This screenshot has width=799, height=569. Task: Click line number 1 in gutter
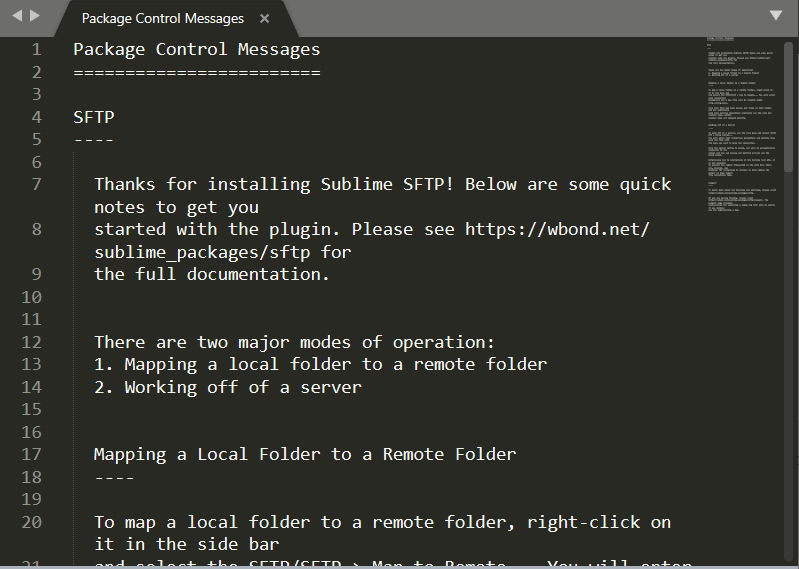point(36,49)
